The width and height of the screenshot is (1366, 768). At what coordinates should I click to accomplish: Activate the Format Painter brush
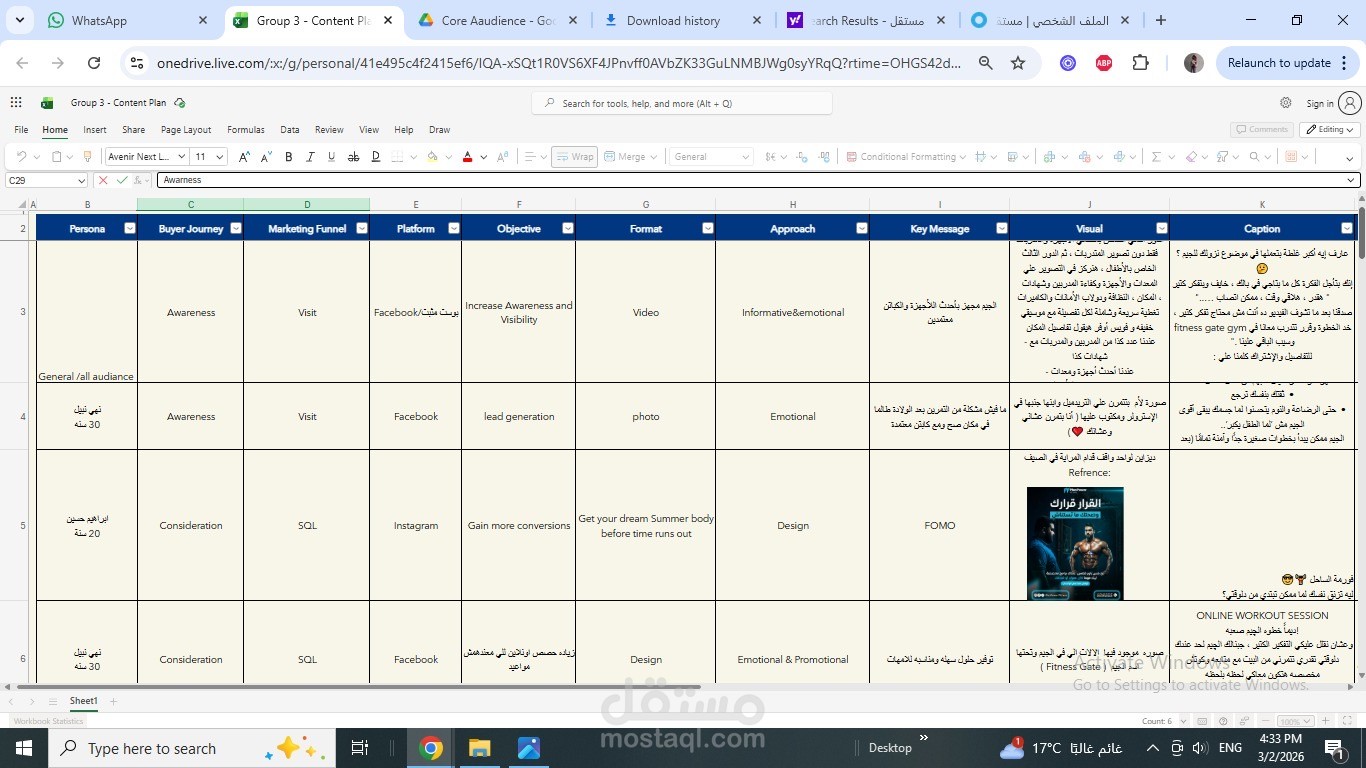87,156
